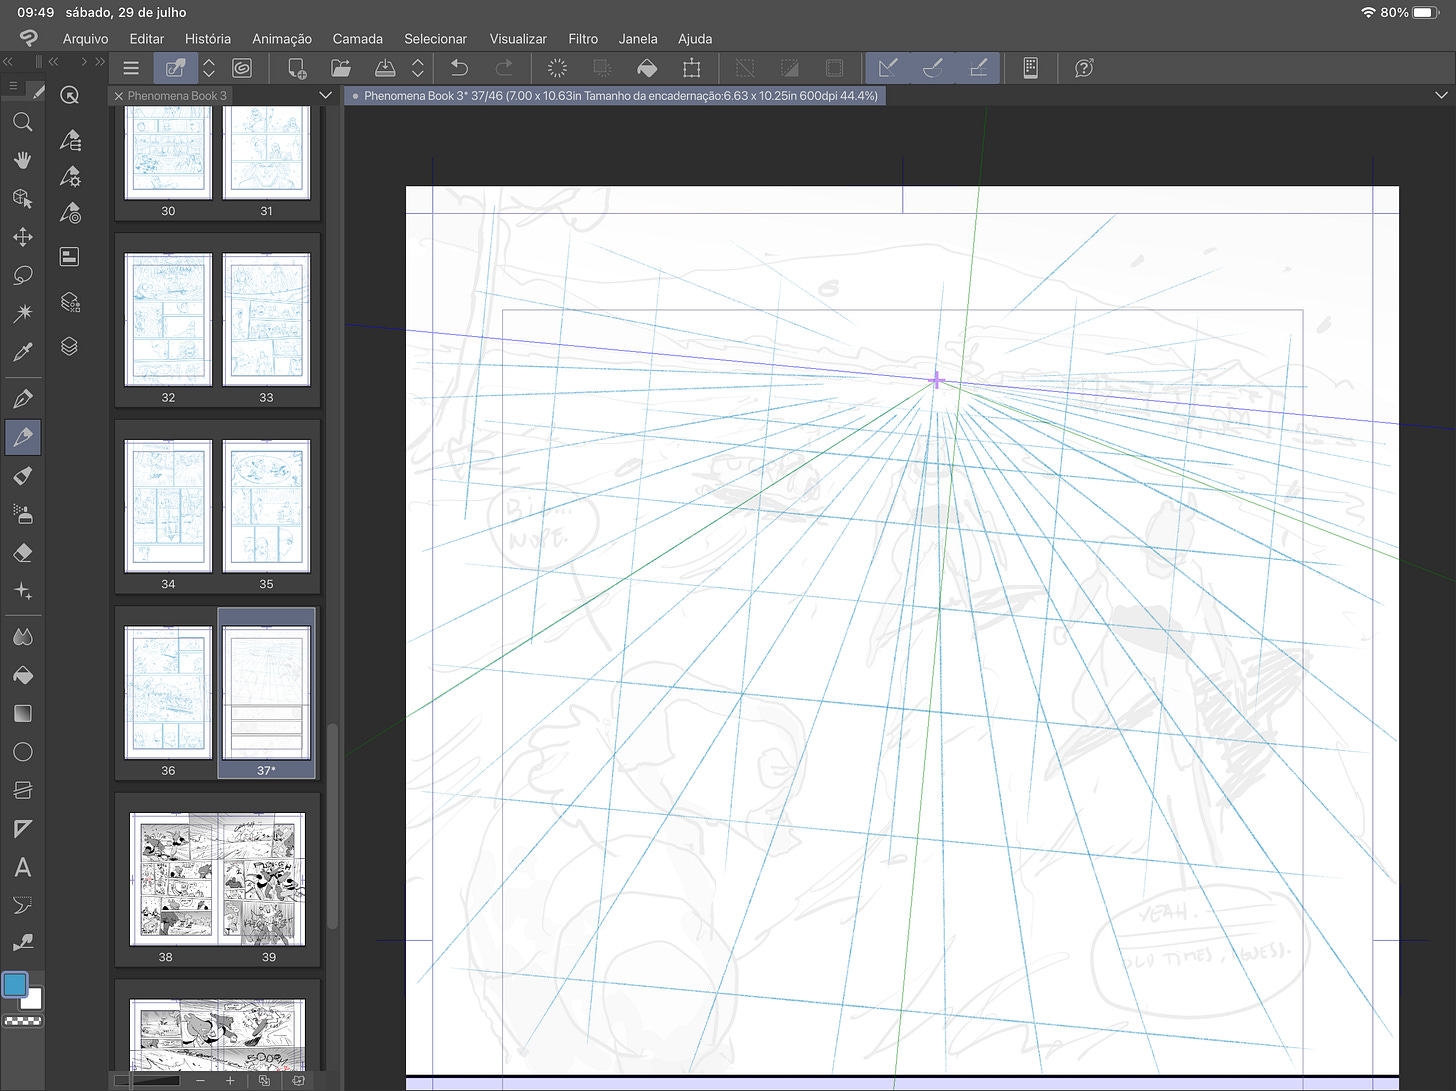Image resolution: width=1456 pixels, height=1091 pixels.
Task: Click the Fill bucket command in toolbar
Action: (647, 68)
